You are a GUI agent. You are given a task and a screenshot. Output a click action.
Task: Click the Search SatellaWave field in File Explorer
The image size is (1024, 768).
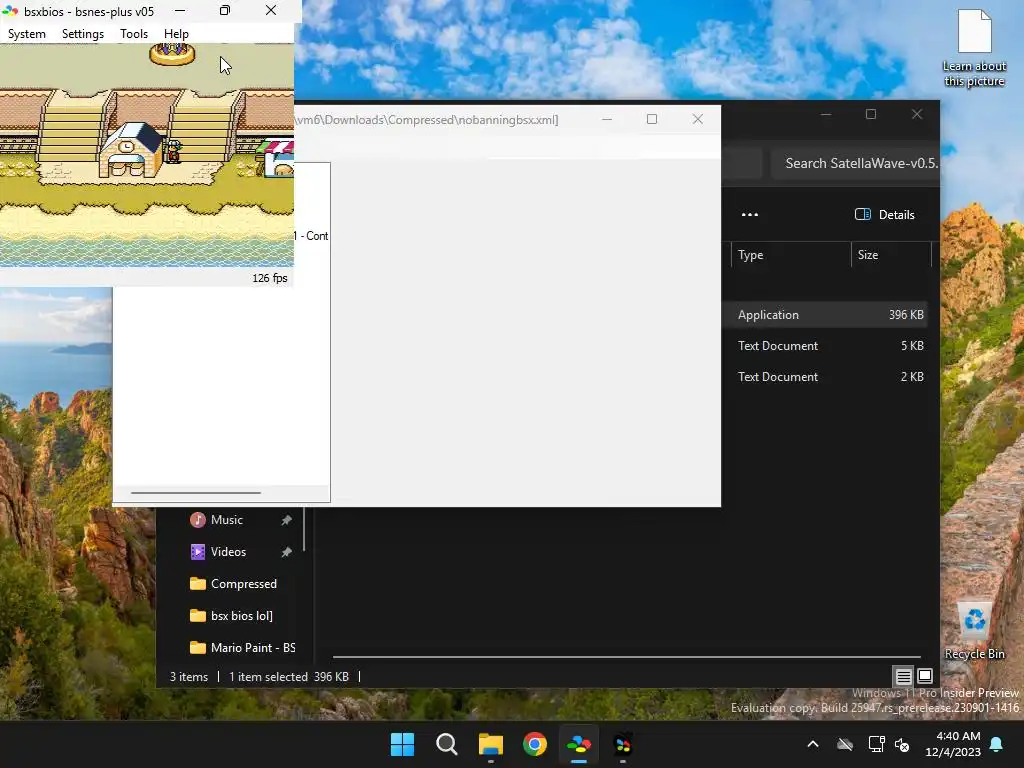tap(856, 163)
